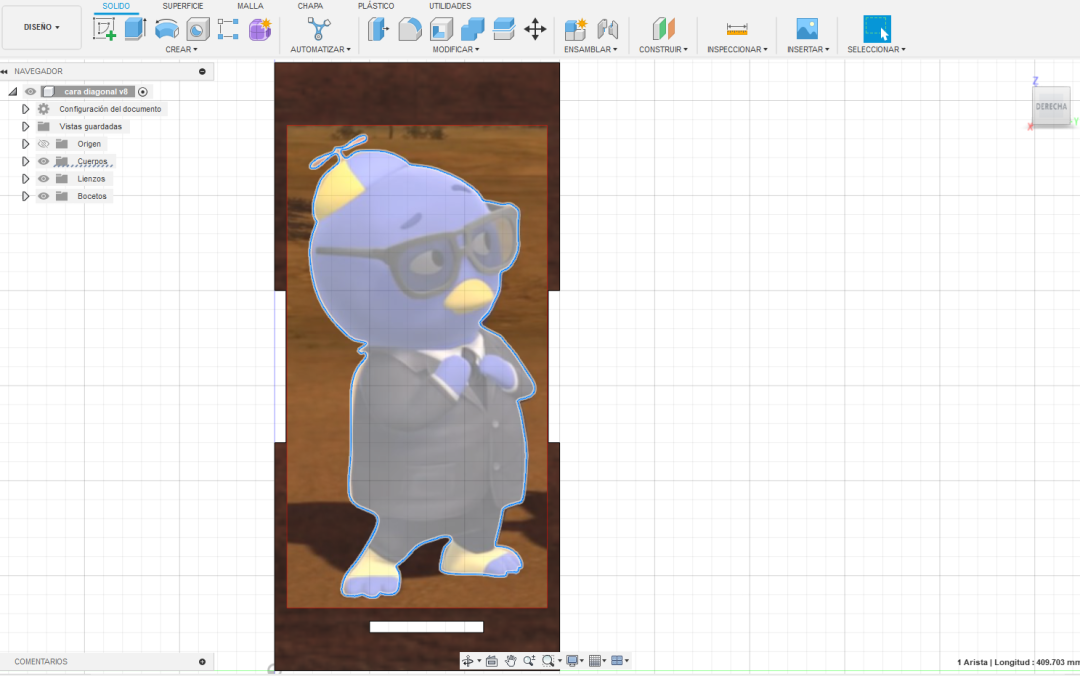The image size is (1080, 676).
Task: Expand the Bocetos folder
Action: point(25,196)
